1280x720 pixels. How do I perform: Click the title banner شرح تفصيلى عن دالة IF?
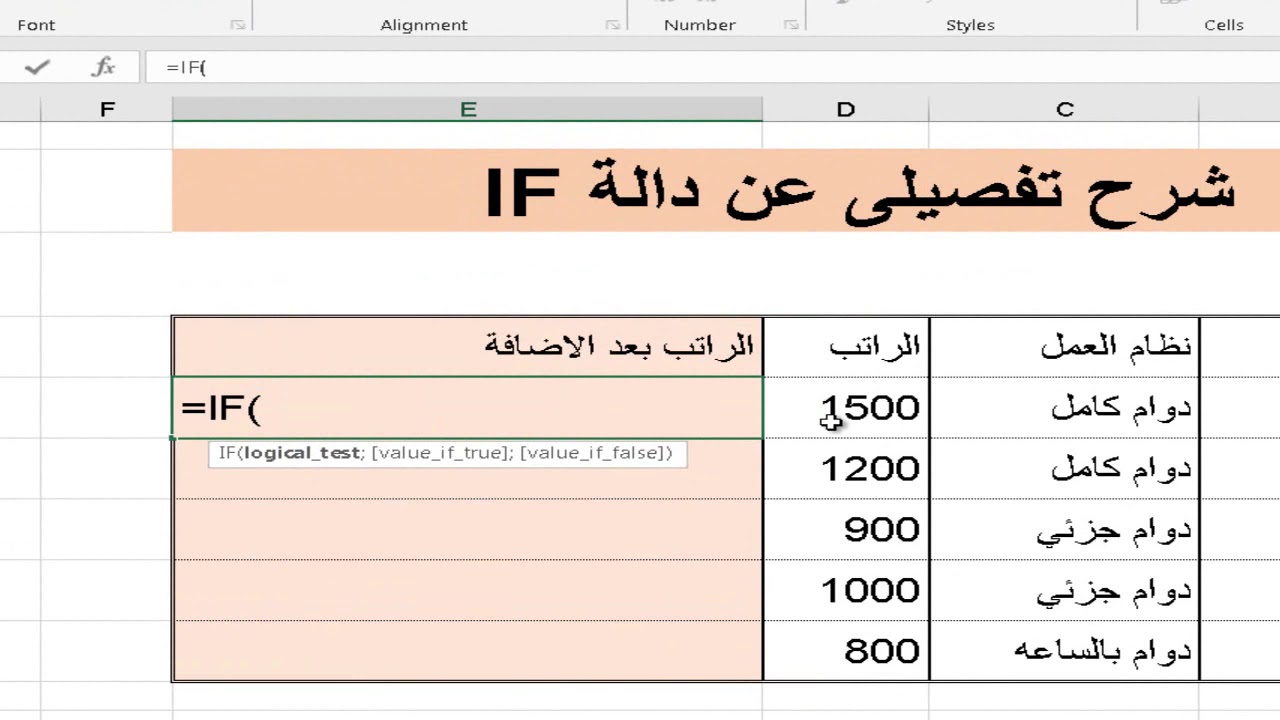pos(726,190)
